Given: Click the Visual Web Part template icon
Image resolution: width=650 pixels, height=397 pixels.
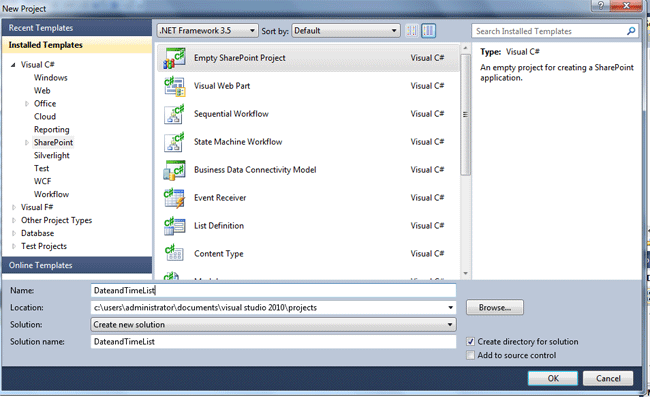Looking at the screenshot, I should pos(174,86).
